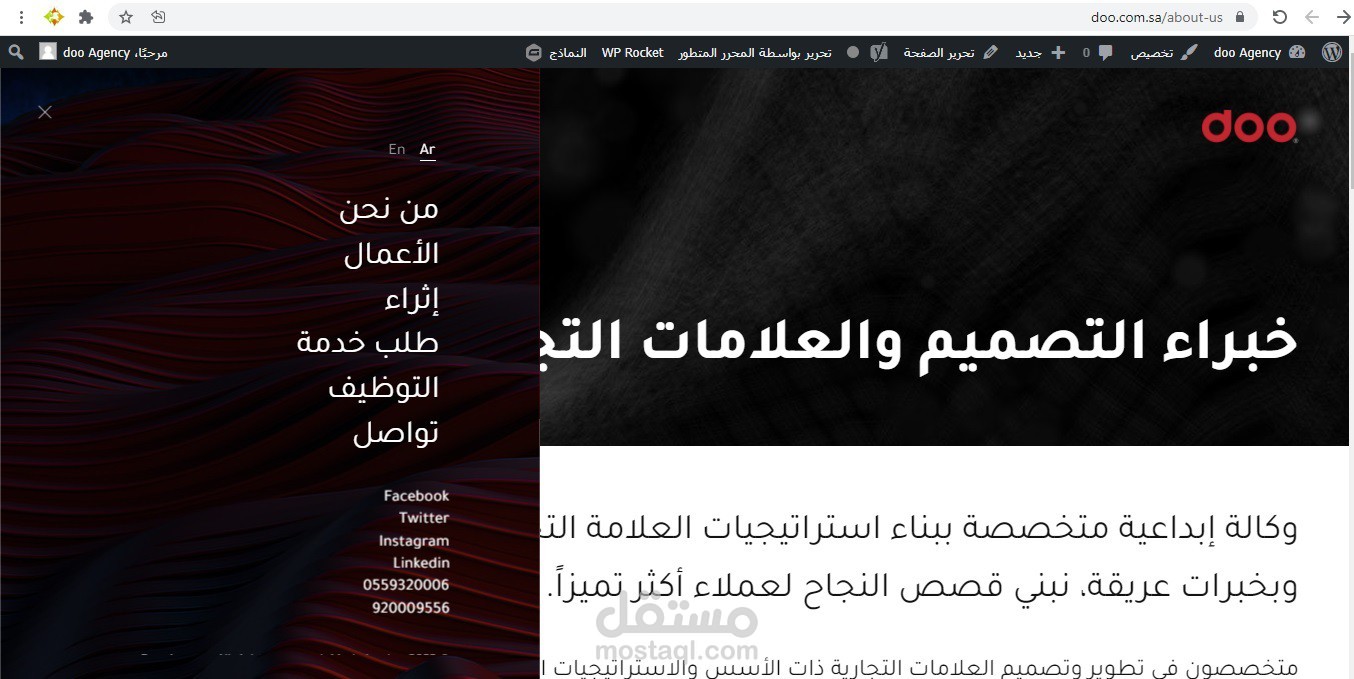This screenshot has width=1354, height=679.
Task: Open the Instagram link
Action: (414, 540)
